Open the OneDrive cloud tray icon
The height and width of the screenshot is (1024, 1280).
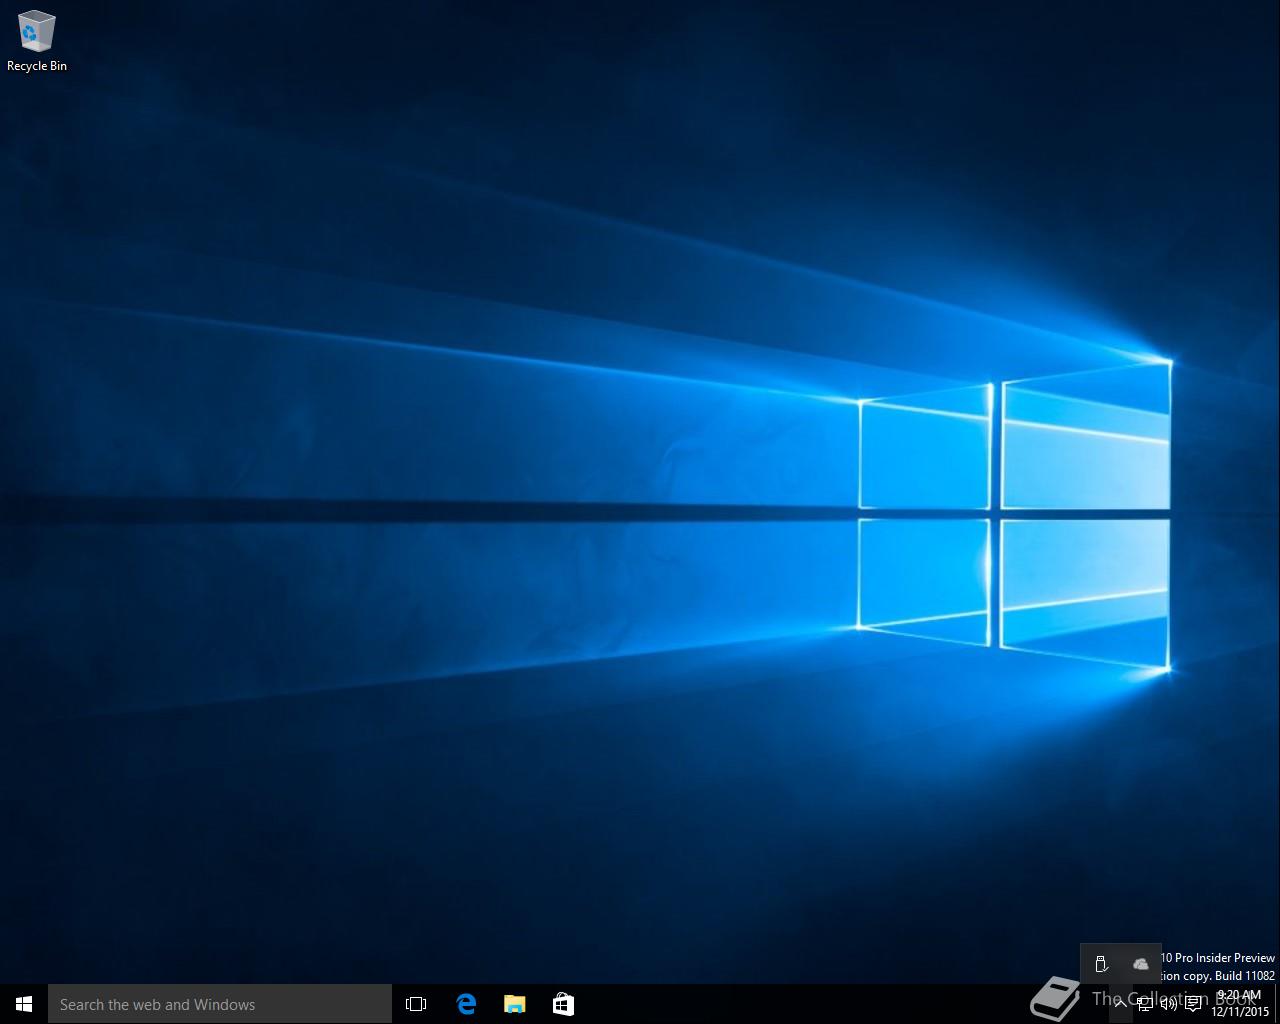1141,964
